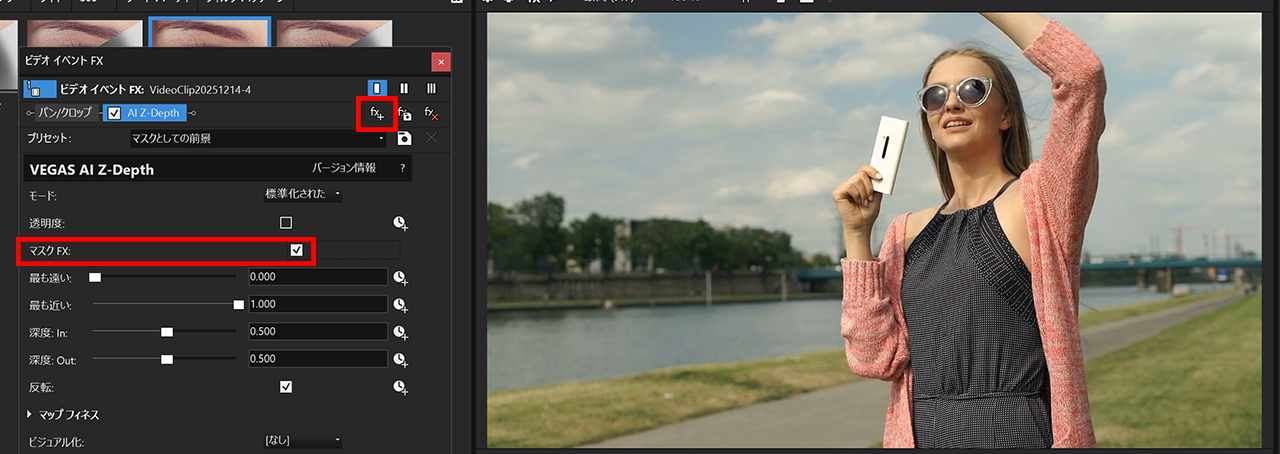The height and width of the screenshot is (454, 1280).
Task: Select パン/クロップ in the FX chain
Action: 64,113
